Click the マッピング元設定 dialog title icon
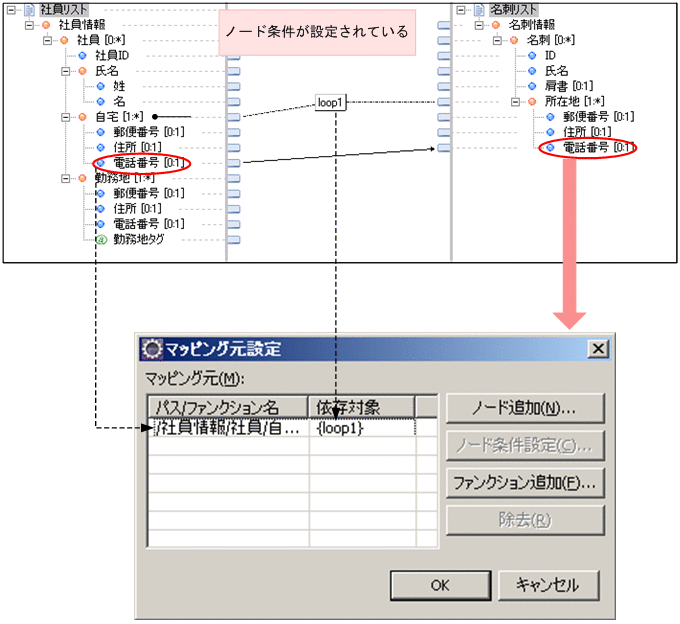680x624 pixels. tap(152, 349)
